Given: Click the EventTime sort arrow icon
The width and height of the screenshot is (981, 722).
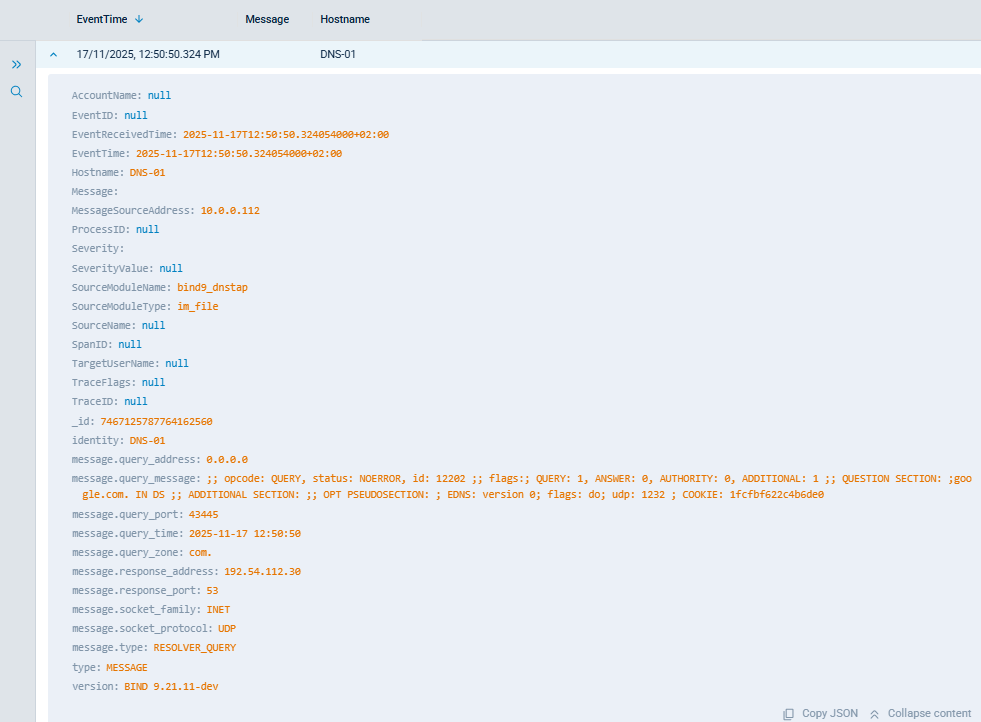Looking at the screenshot, I should 139,19.
